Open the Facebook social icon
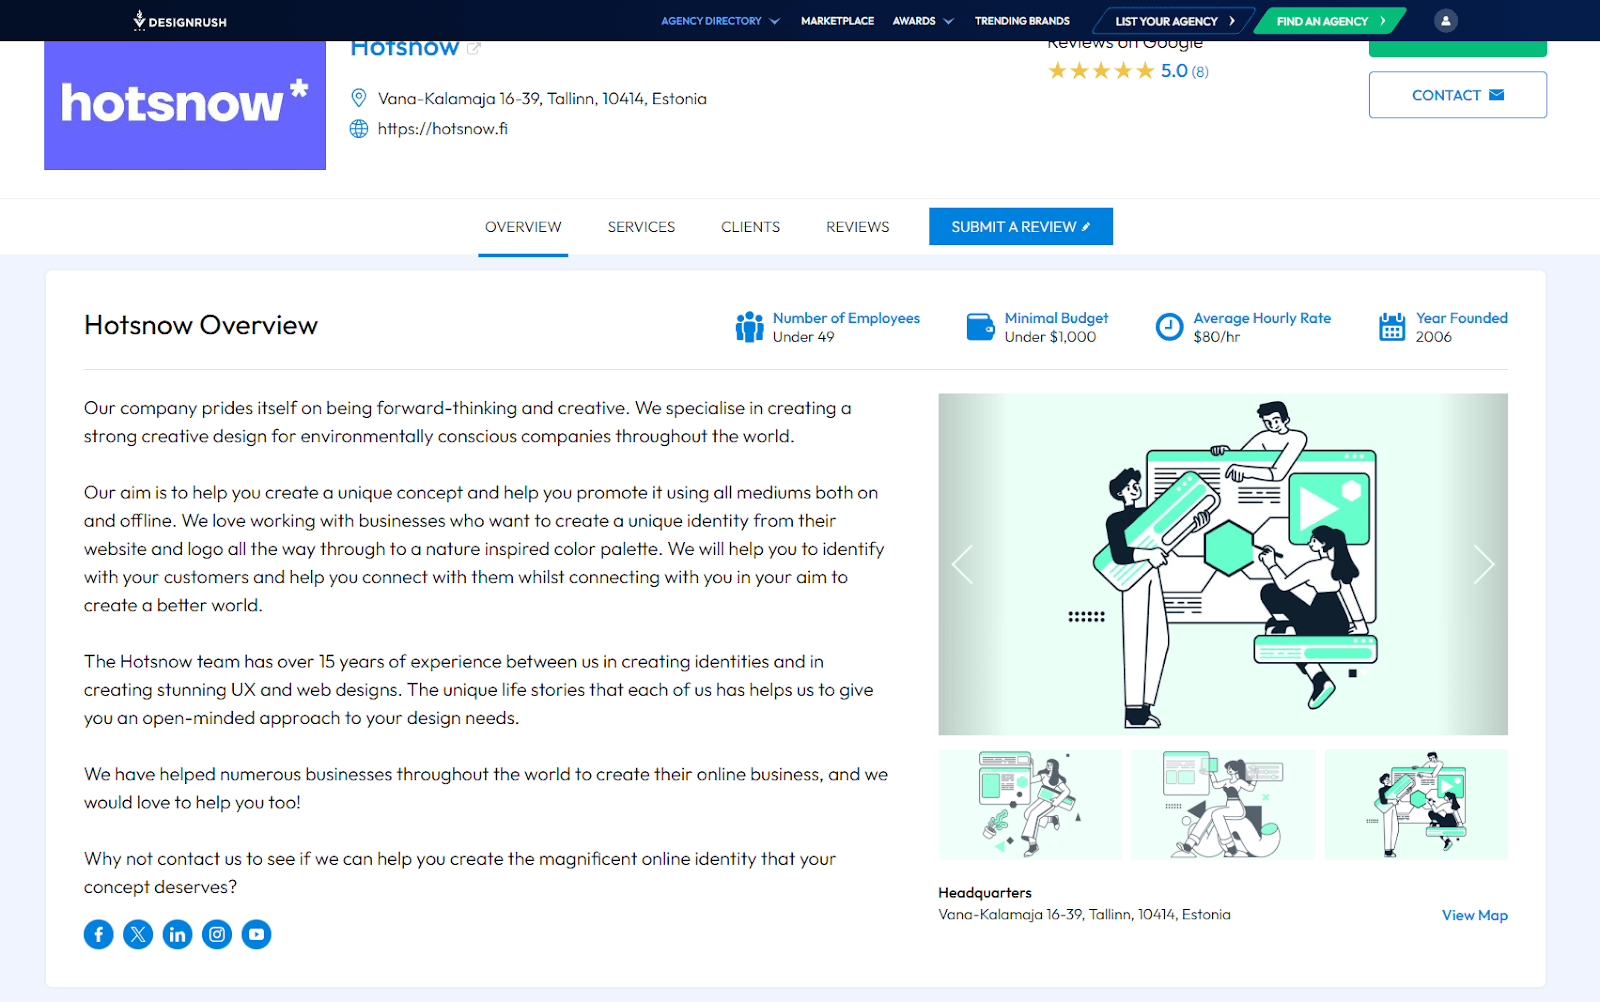Image resolution: width=1600 pixels, height=1002 pixels. (x=98, y=934)
